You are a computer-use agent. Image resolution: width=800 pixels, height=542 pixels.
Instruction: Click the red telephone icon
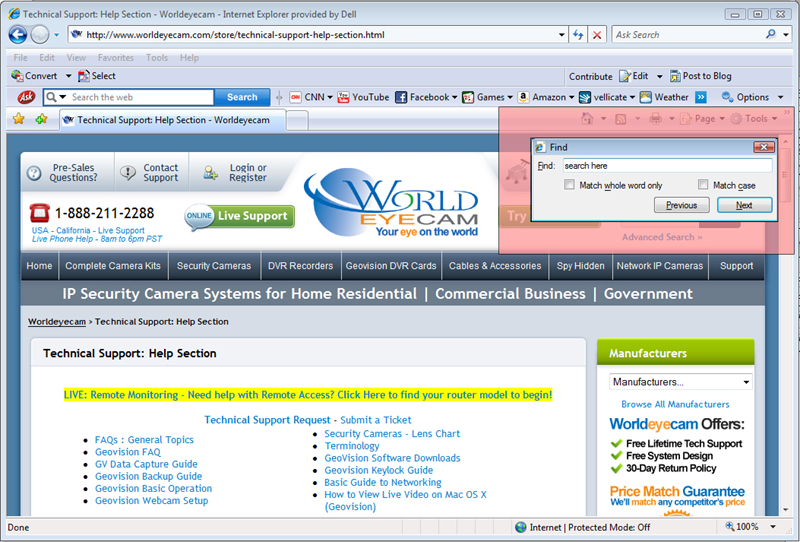(39, 212)
